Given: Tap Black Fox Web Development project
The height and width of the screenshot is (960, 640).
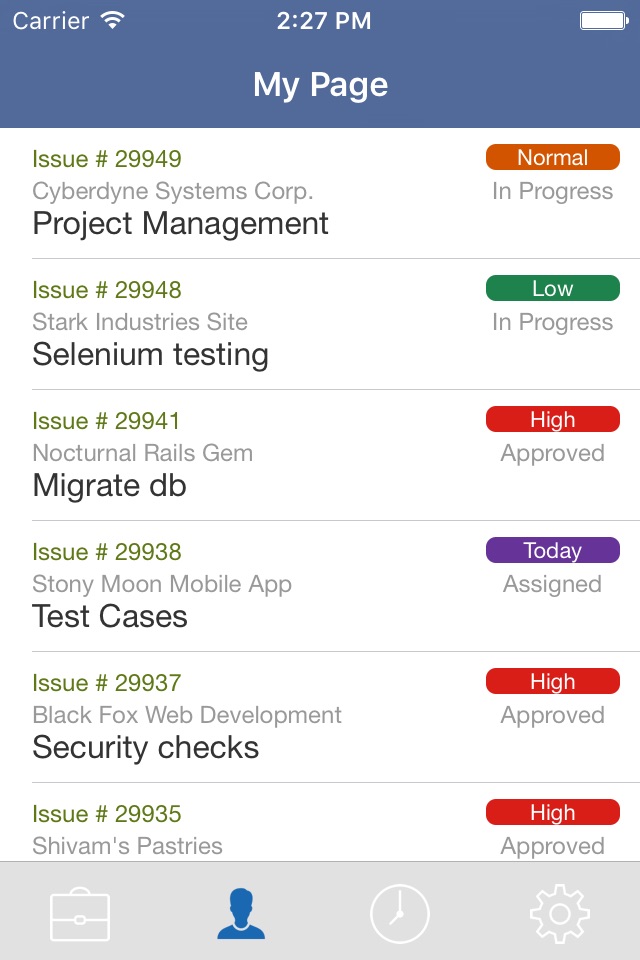Looking at the screenshot, I should pyautogui.click(x=187, y=715).
